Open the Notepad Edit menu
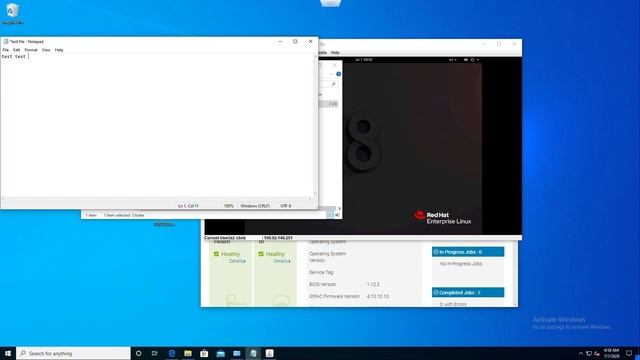Screen dimensions: 640x360 (16, 50)
